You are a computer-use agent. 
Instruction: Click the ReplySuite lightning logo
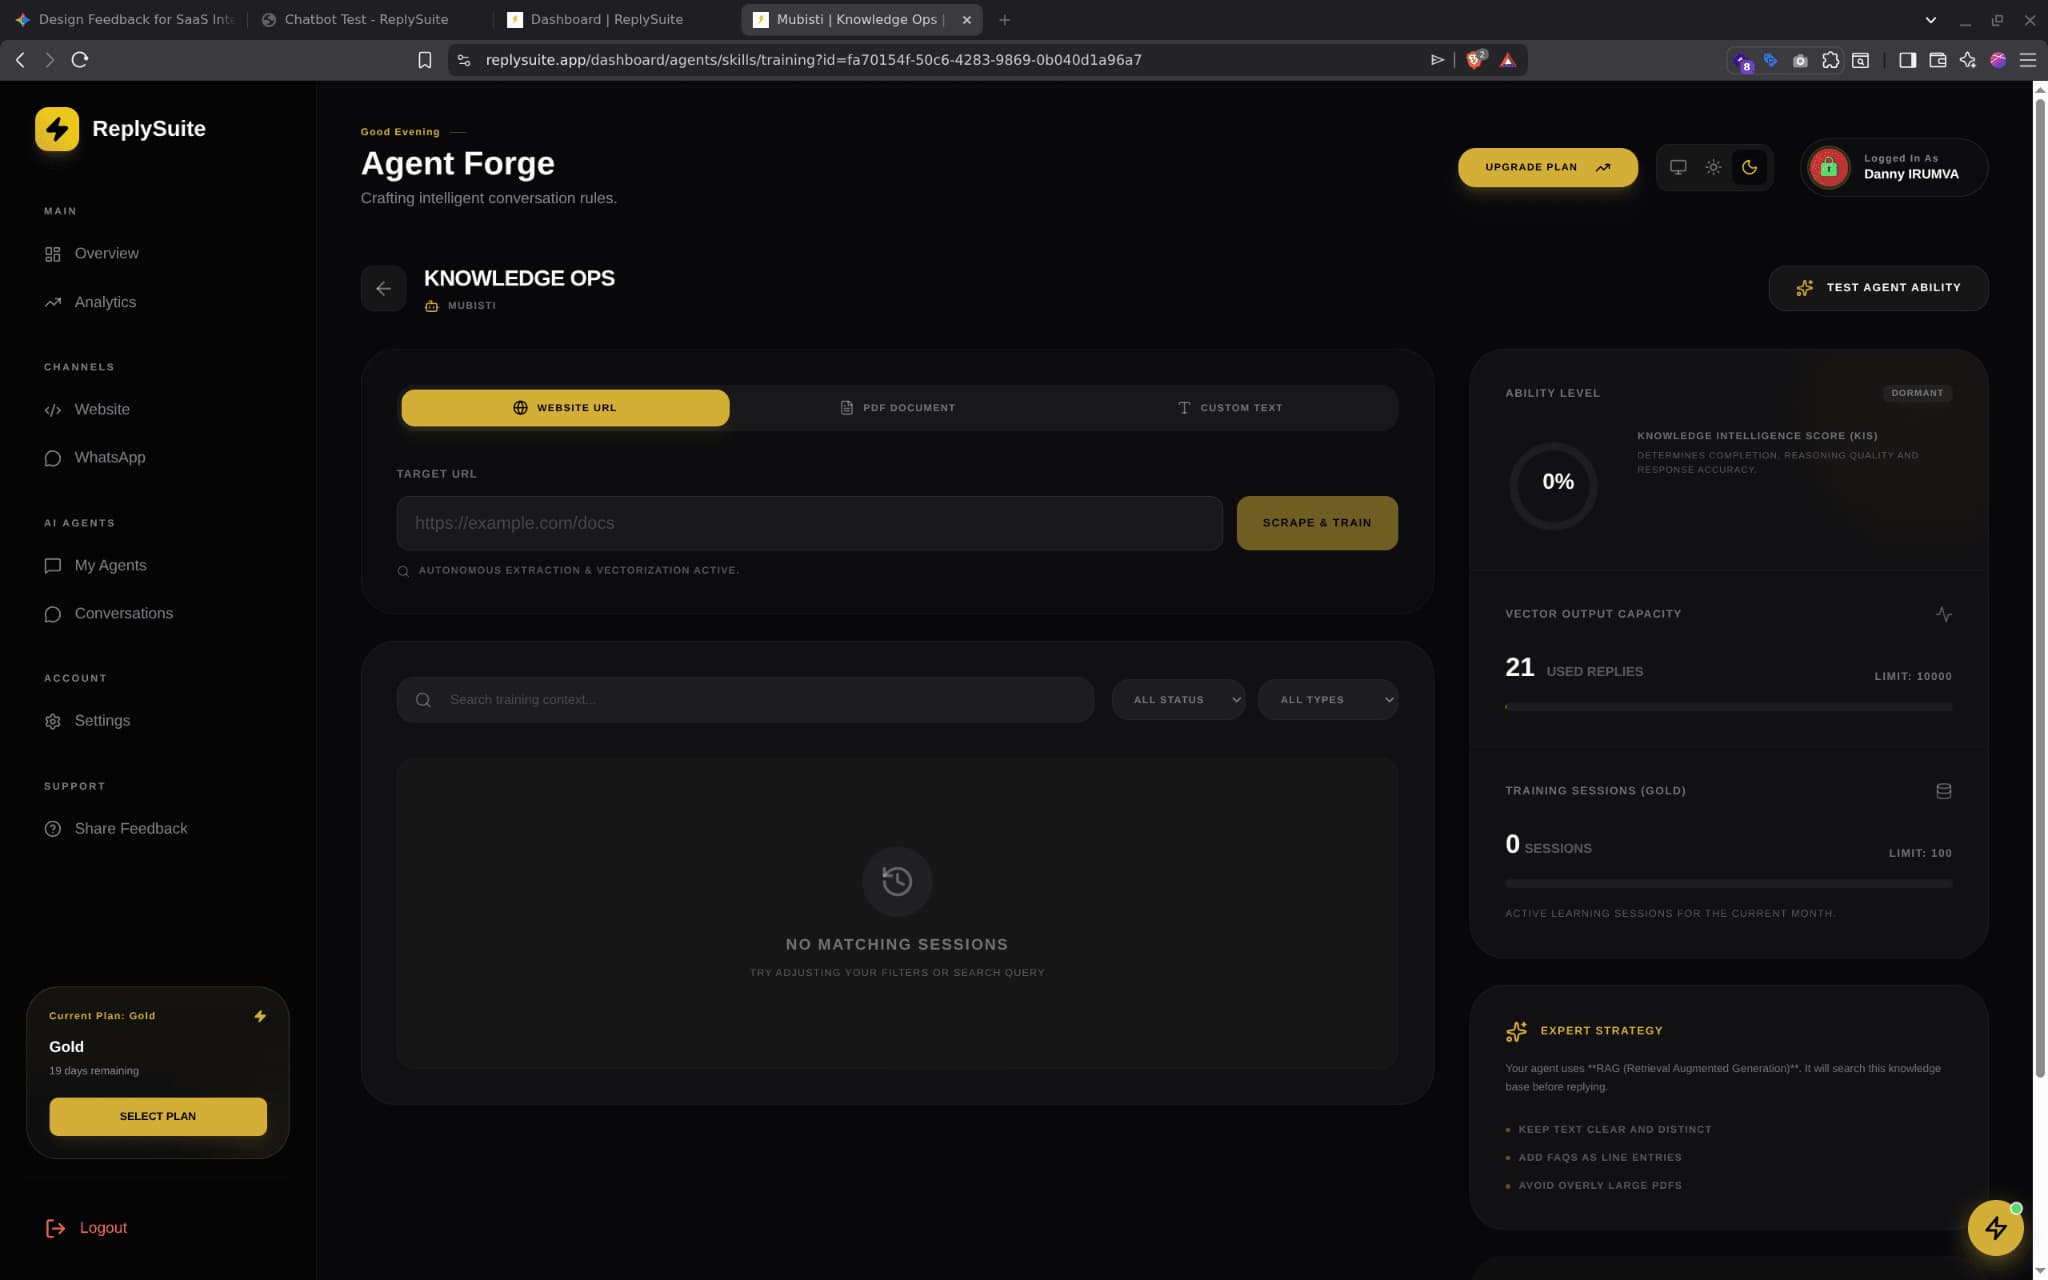click(57, 128)
